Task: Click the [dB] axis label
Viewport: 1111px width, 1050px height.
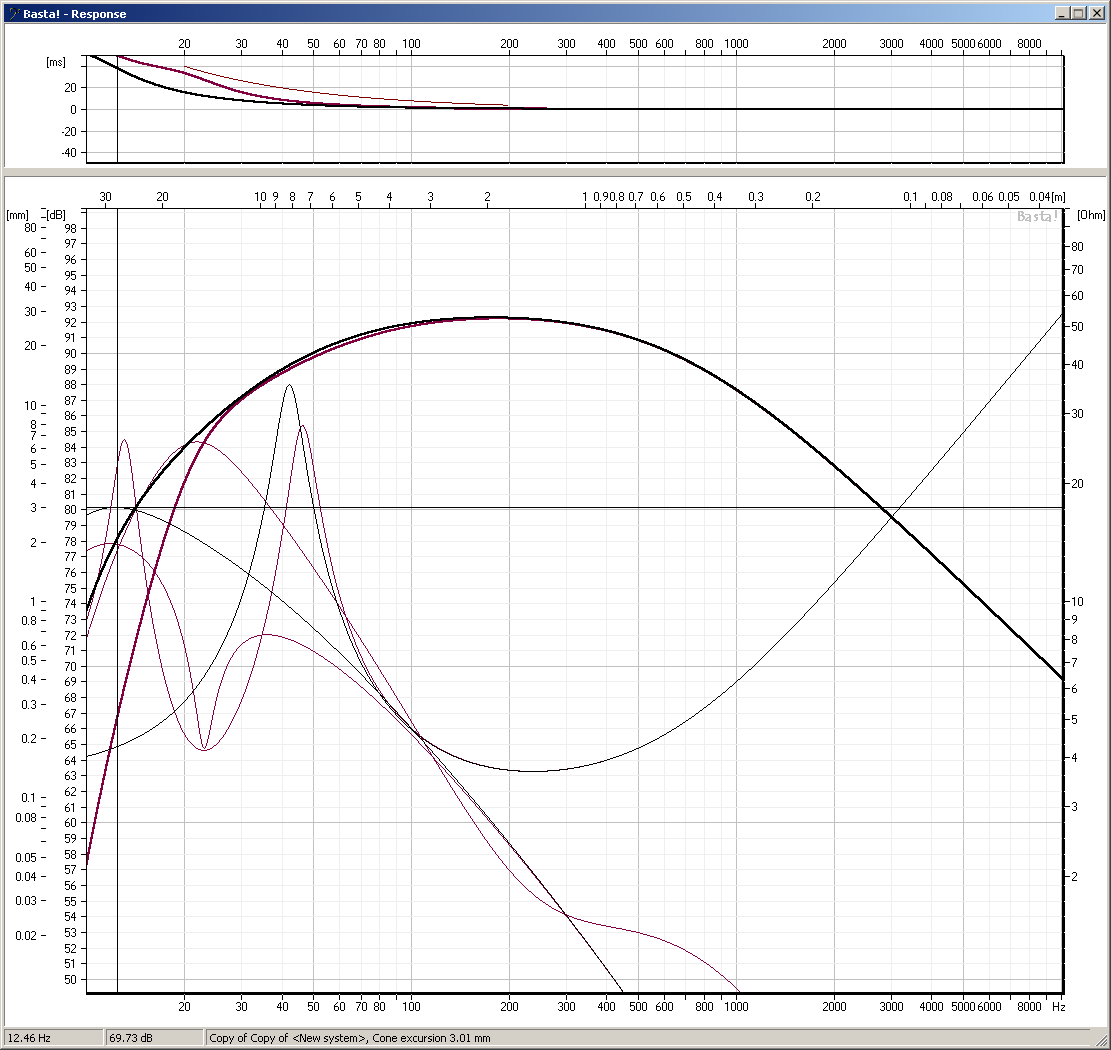Action: coord(56,214)
